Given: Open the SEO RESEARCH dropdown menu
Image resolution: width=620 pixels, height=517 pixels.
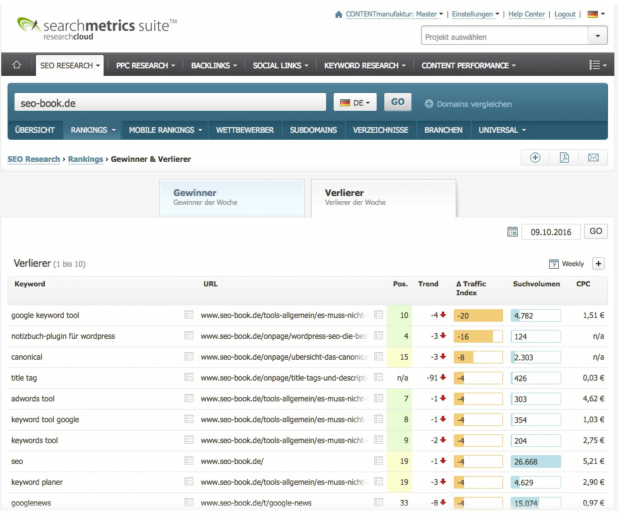Looking at the screenshot, I should tap(70, 65).
